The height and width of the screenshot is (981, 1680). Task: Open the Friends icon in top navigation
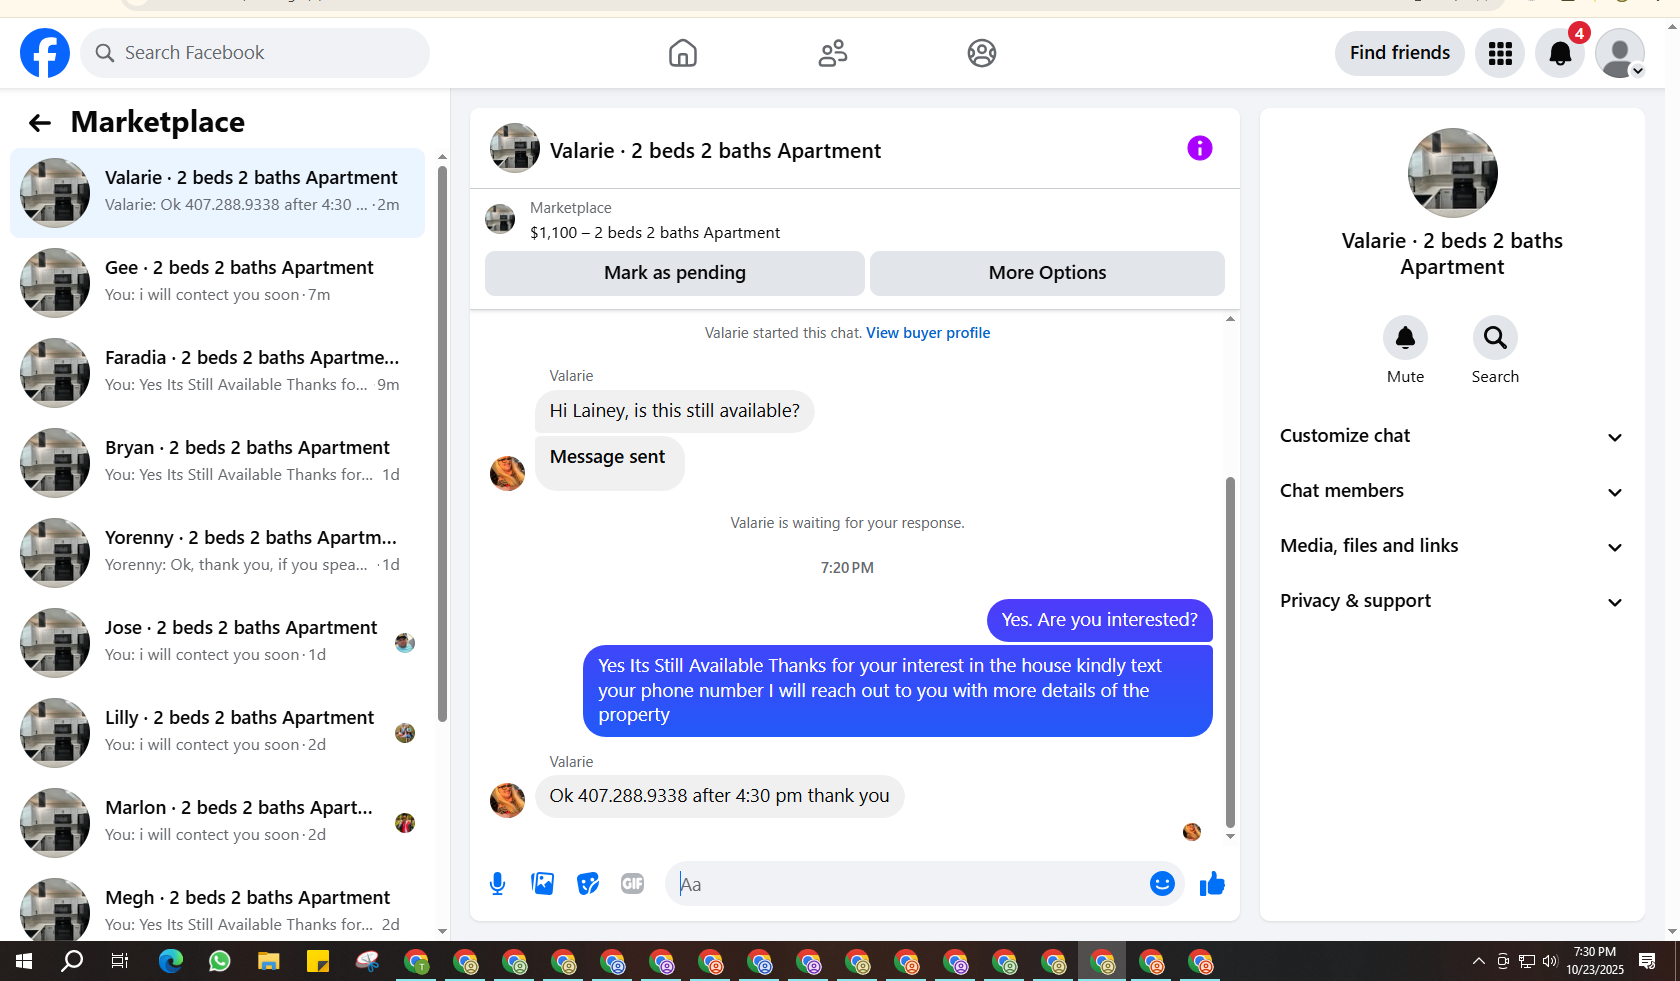[x=833, y=53]
